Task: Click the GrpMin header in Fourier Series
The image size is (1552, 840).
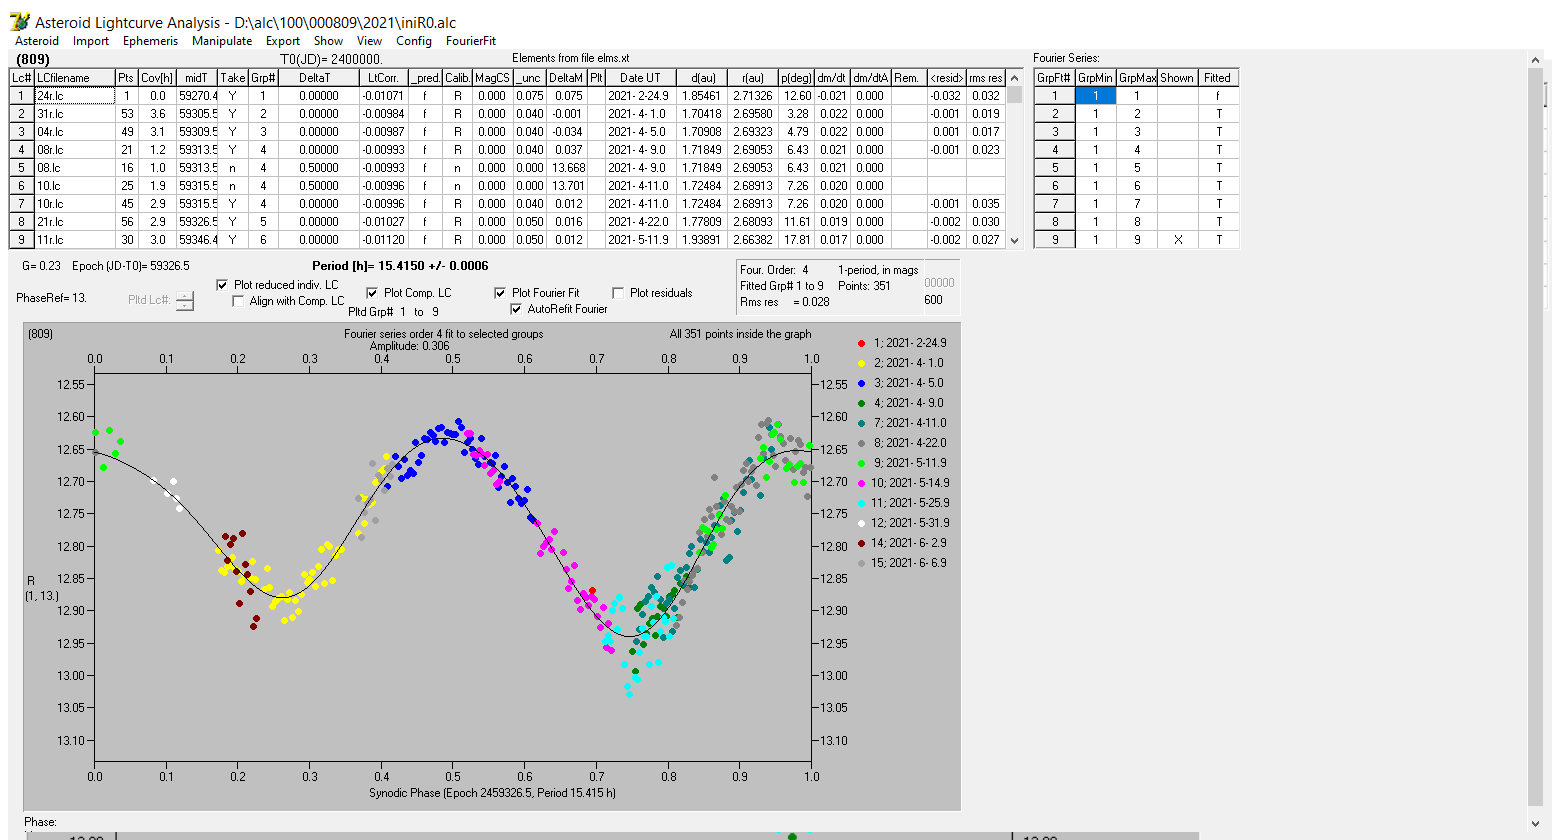Action: coord(1095,78)
